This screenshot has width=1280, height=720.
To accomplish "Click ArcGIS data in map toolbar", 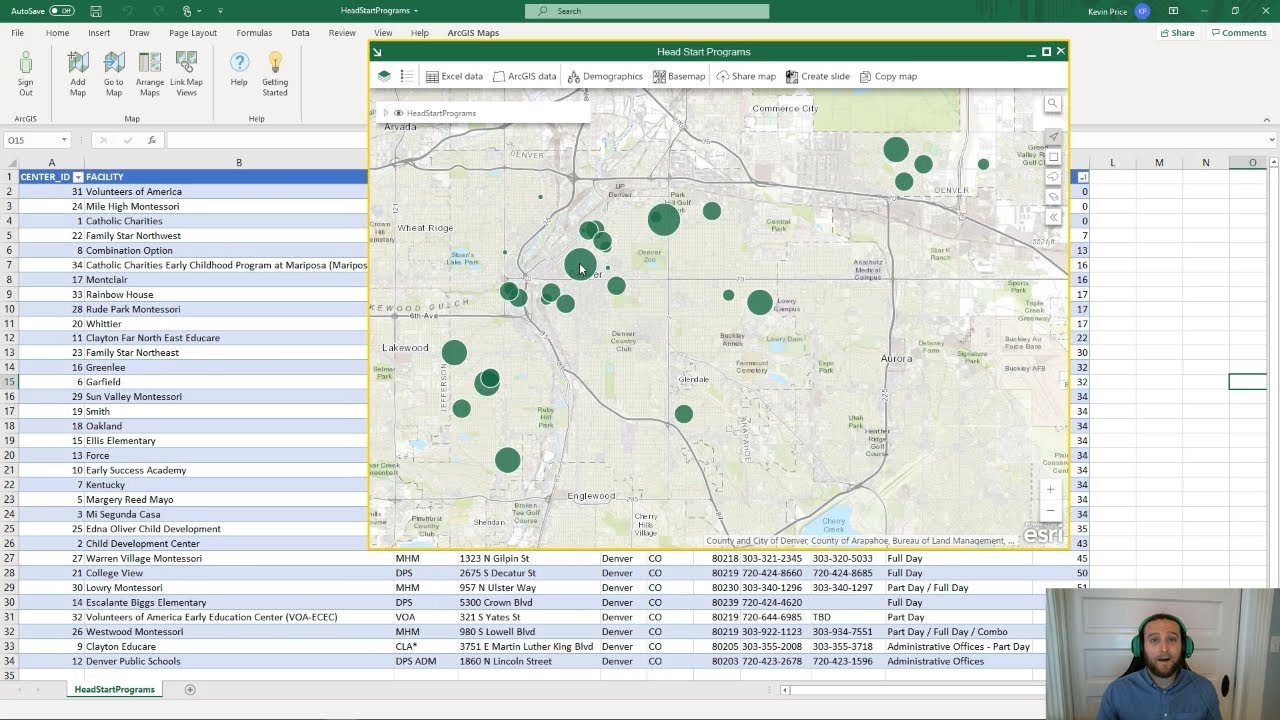I will click(524, 76).
